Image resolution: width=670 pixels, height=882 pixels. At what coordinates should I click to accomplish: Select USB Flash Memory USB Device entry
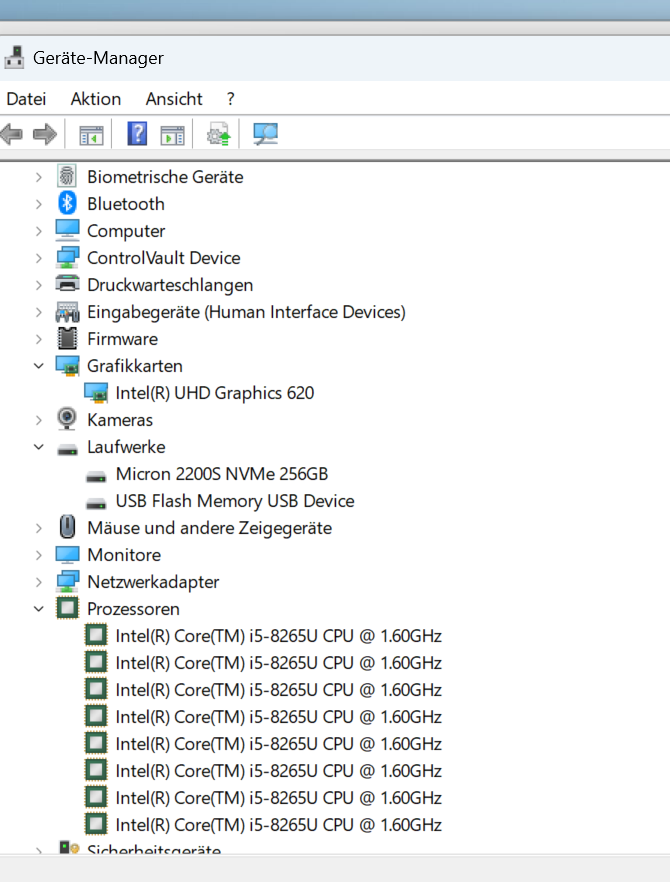(235, 501)
